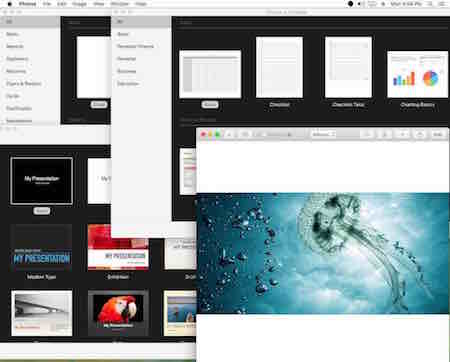
Task: Choose the Blank document template in Pages
Action: coord(94,67)
